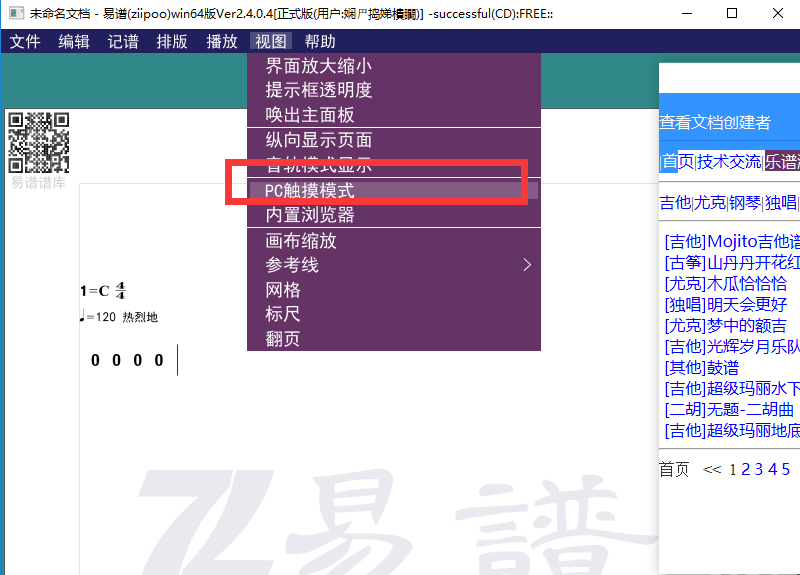Open 内置浏览器 from the menu
800x575 pixels.
tap(393, 215)
